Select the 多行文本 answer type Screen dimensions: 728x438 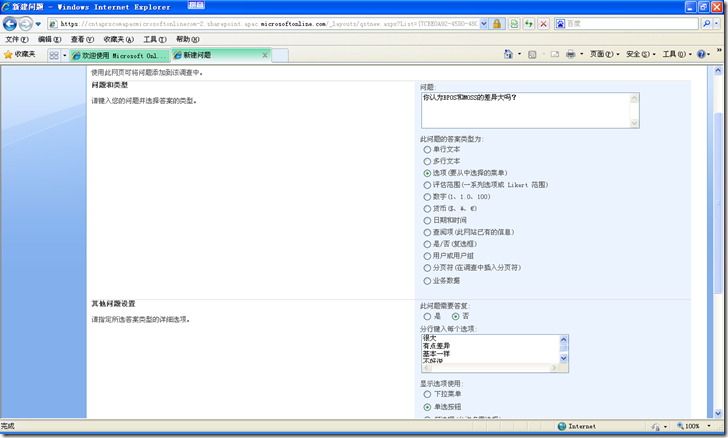(427, 161)
